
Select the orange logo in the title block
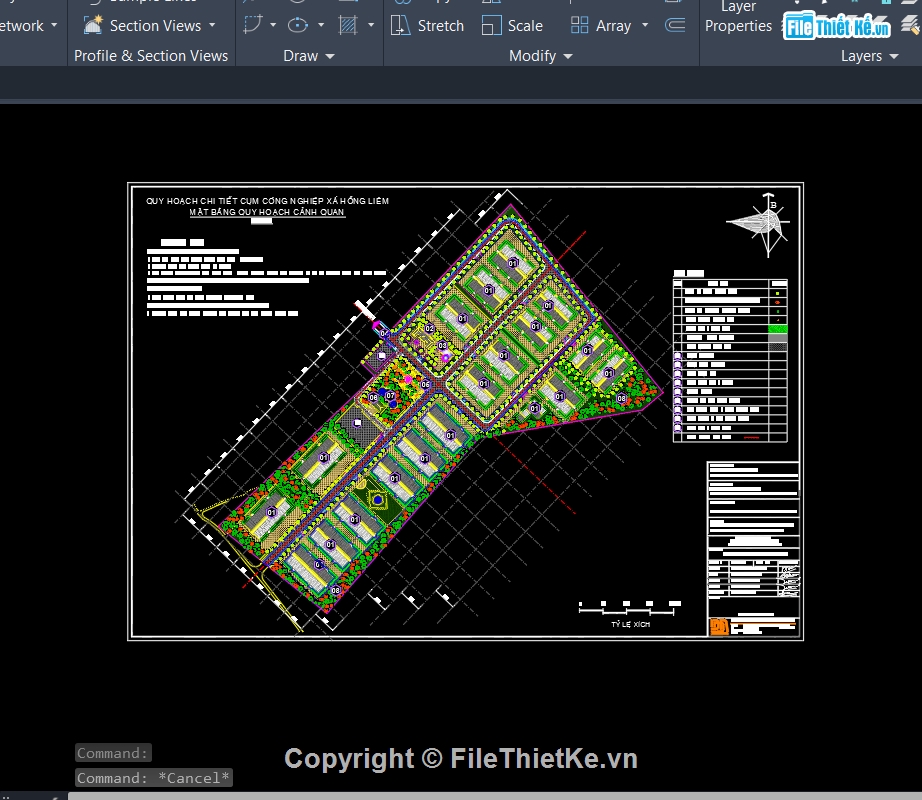tap(720, 627)
